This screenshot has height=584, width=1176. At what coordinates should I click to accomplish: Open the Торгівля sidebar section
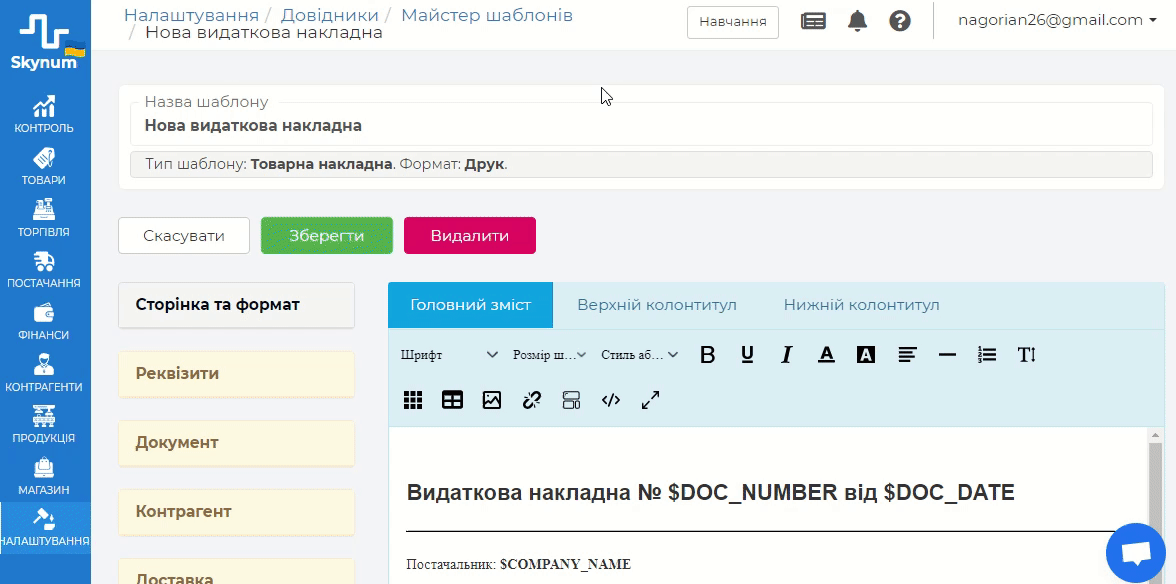[44, 218]
